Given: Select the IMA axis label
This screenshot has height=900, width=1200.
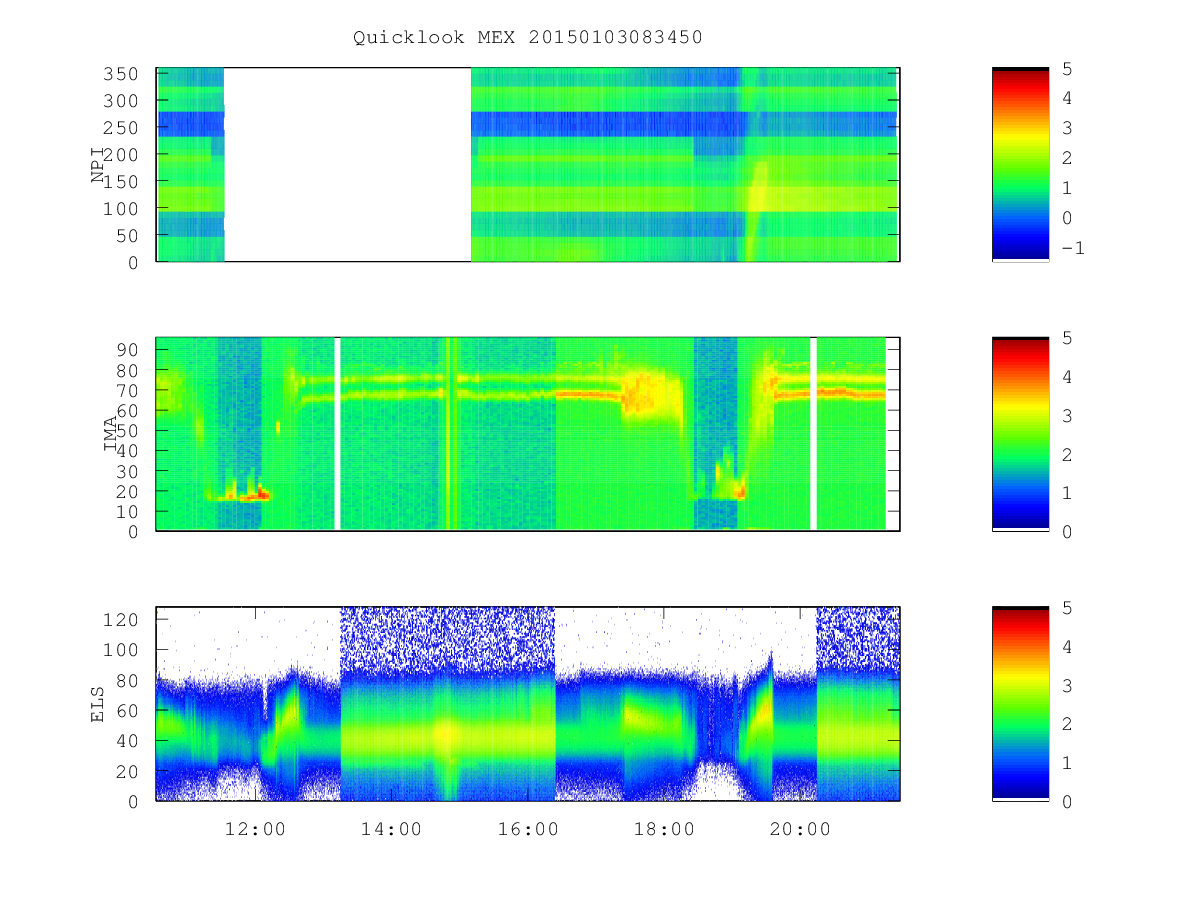Looking at the screenshot, I should [111, 434].
